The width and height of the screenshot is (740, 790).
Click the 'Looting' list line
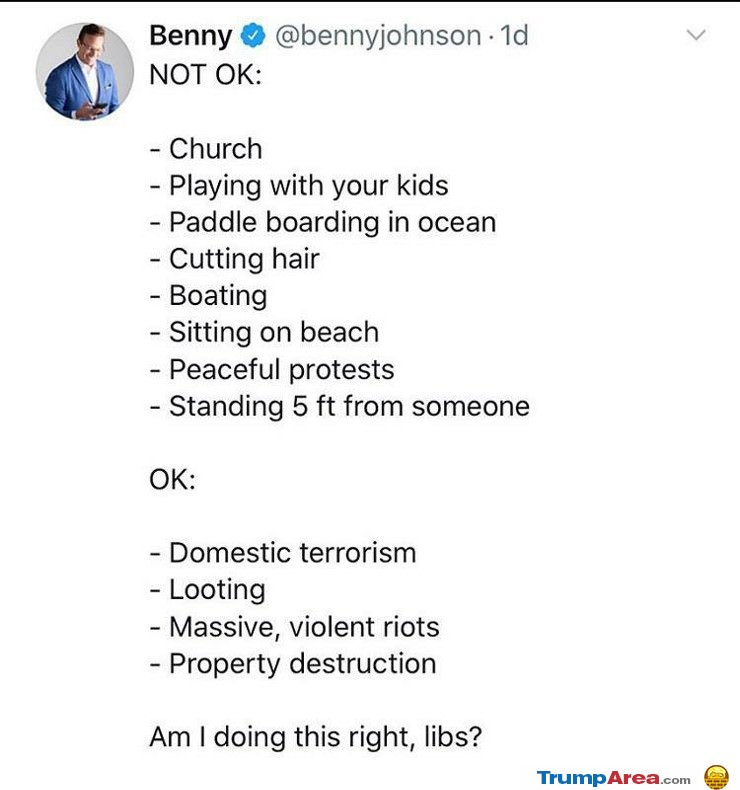[x=208, y=590]
